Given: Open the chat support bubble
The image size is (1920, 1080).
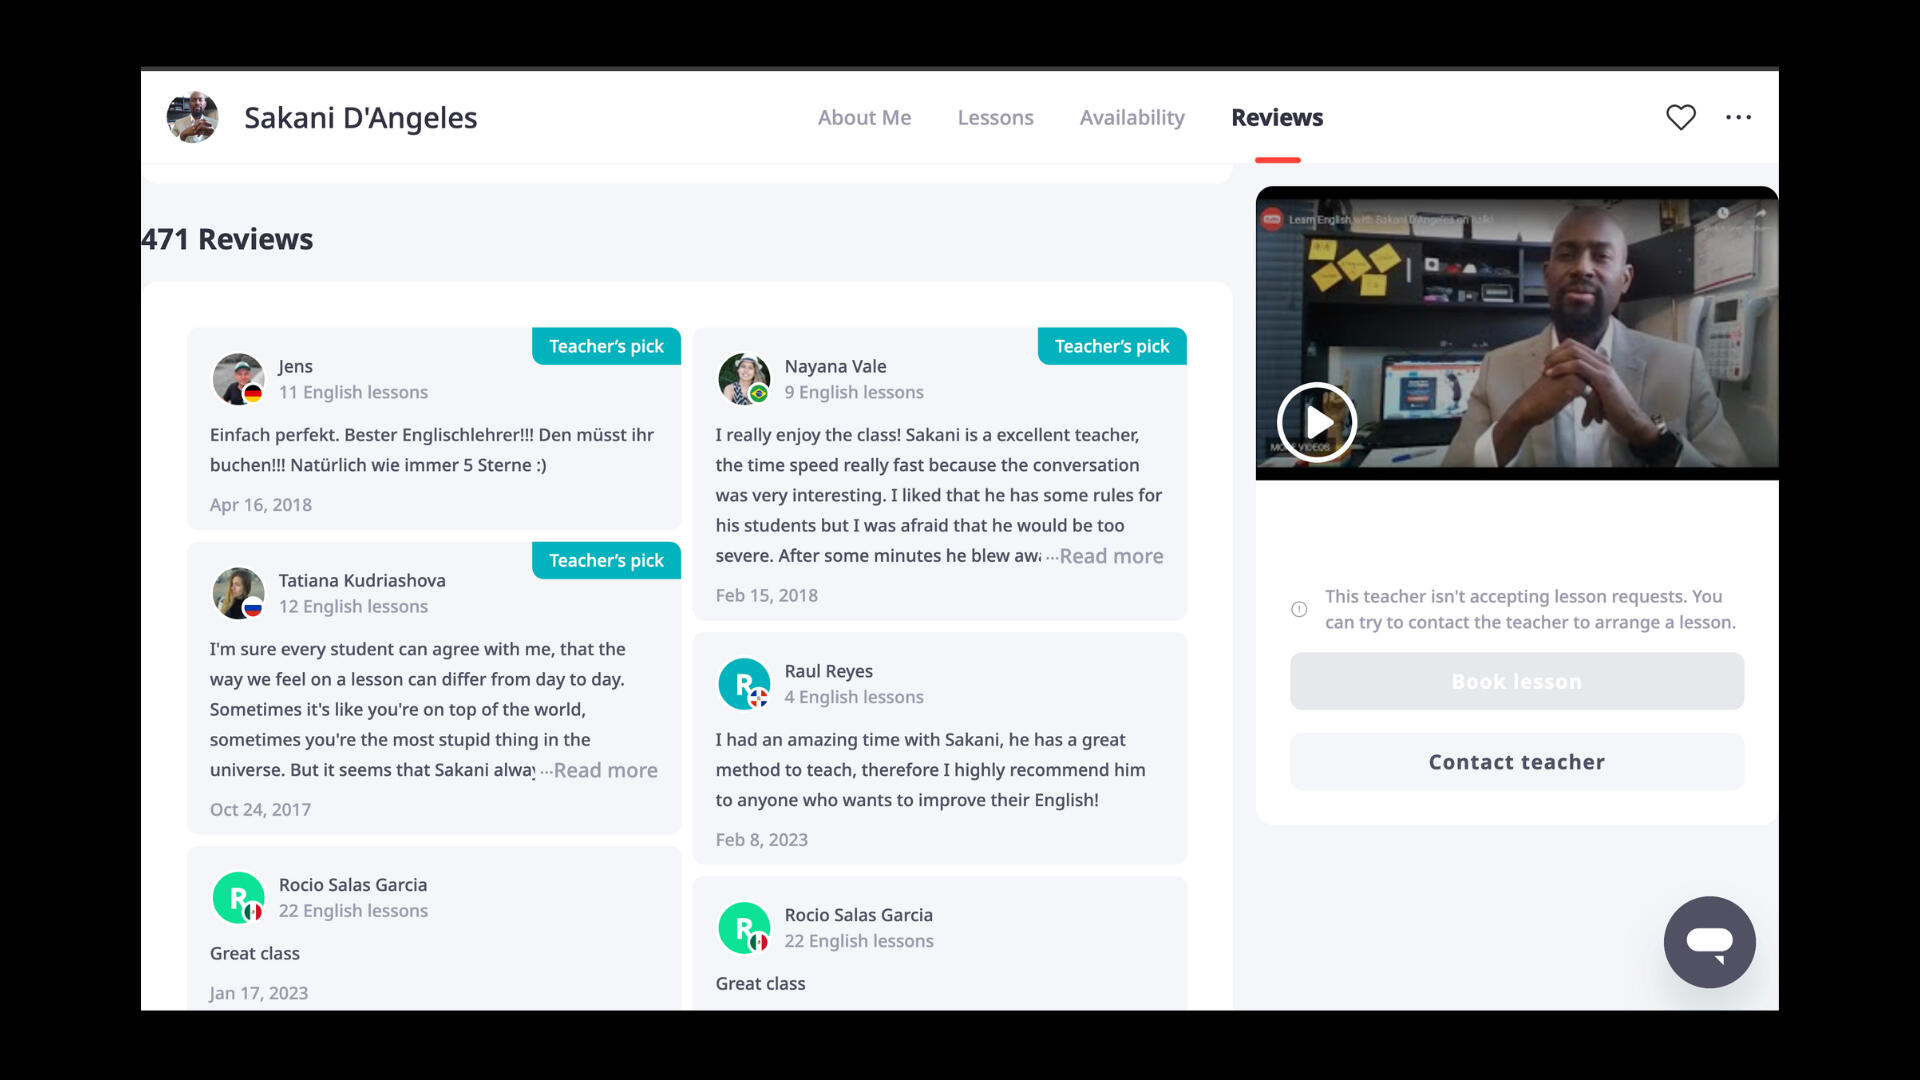Looking at the screenshot, I should pyautogui.click(x=1709, y=942).
